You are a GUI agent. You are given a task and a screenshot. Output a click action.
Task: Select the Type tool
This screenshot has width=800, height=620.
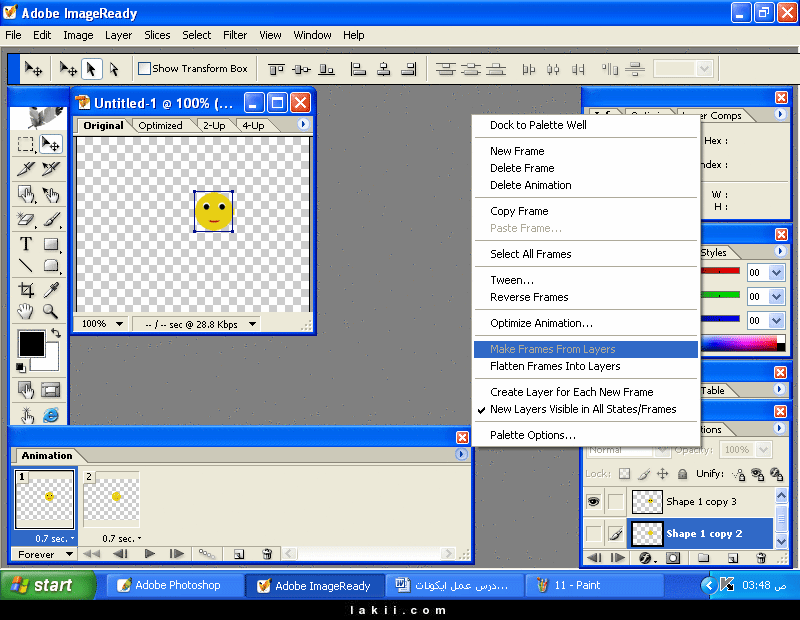click(x=26, y=244)
